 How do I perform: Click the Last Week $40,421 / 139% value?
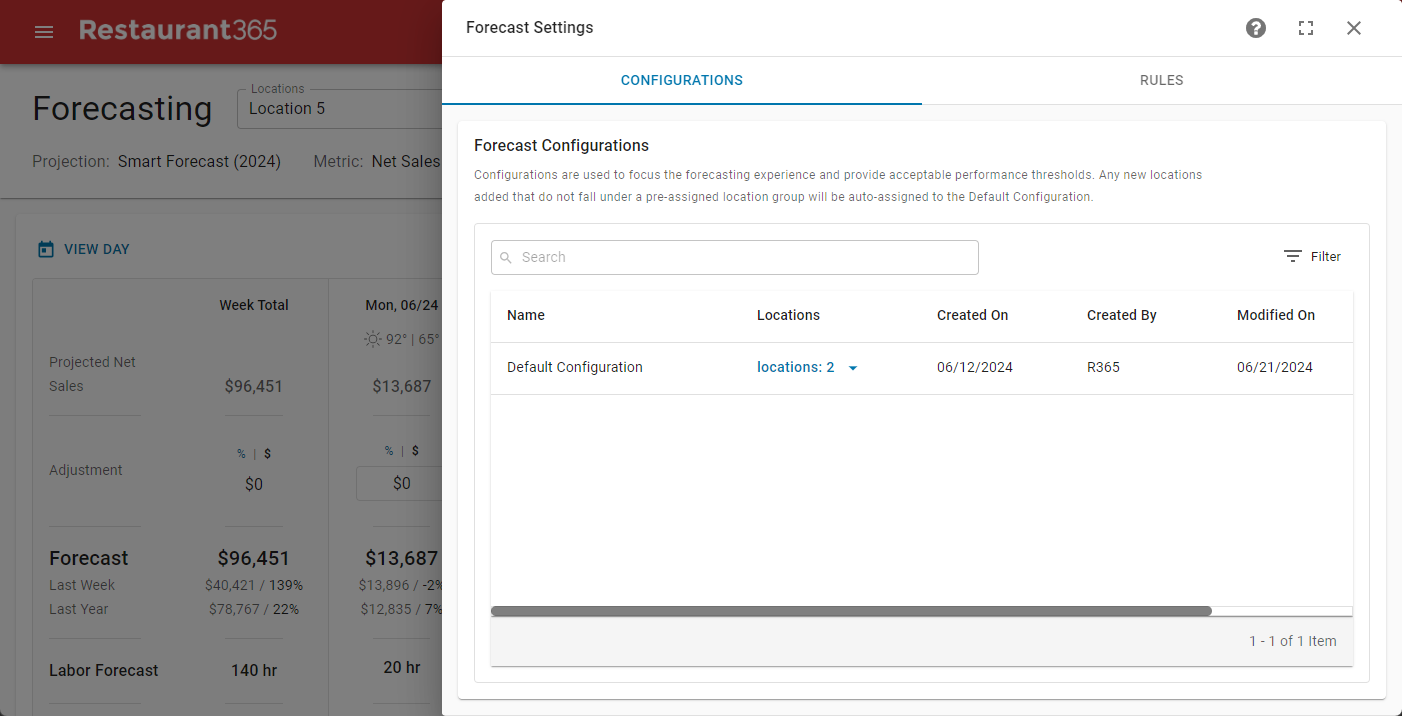click(254, 585)
